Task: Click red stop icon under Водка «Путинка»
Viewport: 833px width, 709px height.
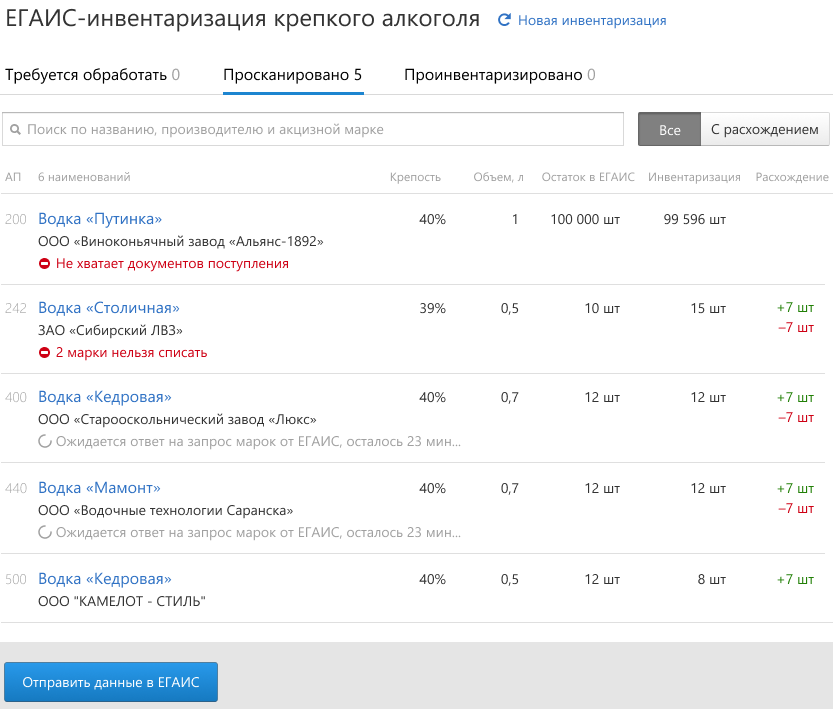Action: [x=45, y=263]
